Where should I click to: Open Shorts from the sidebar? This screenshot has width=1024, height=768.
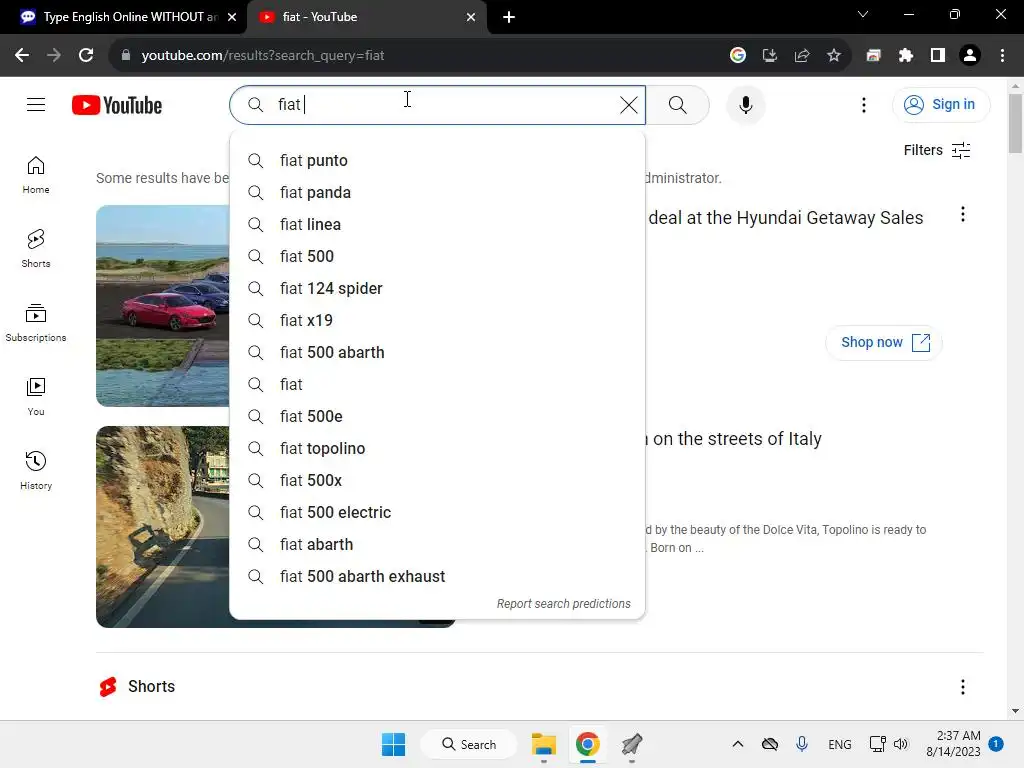[36, 249]
